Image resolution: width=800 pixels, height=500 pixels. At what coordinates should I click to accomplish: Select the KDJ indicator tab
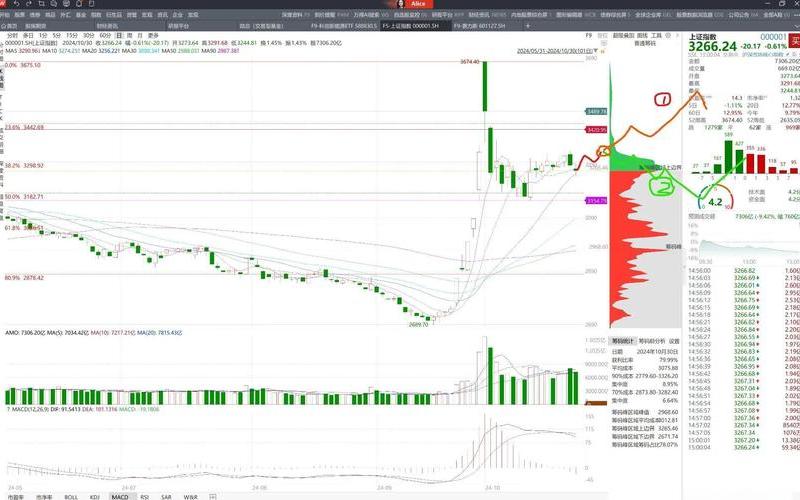coord(94,496)
